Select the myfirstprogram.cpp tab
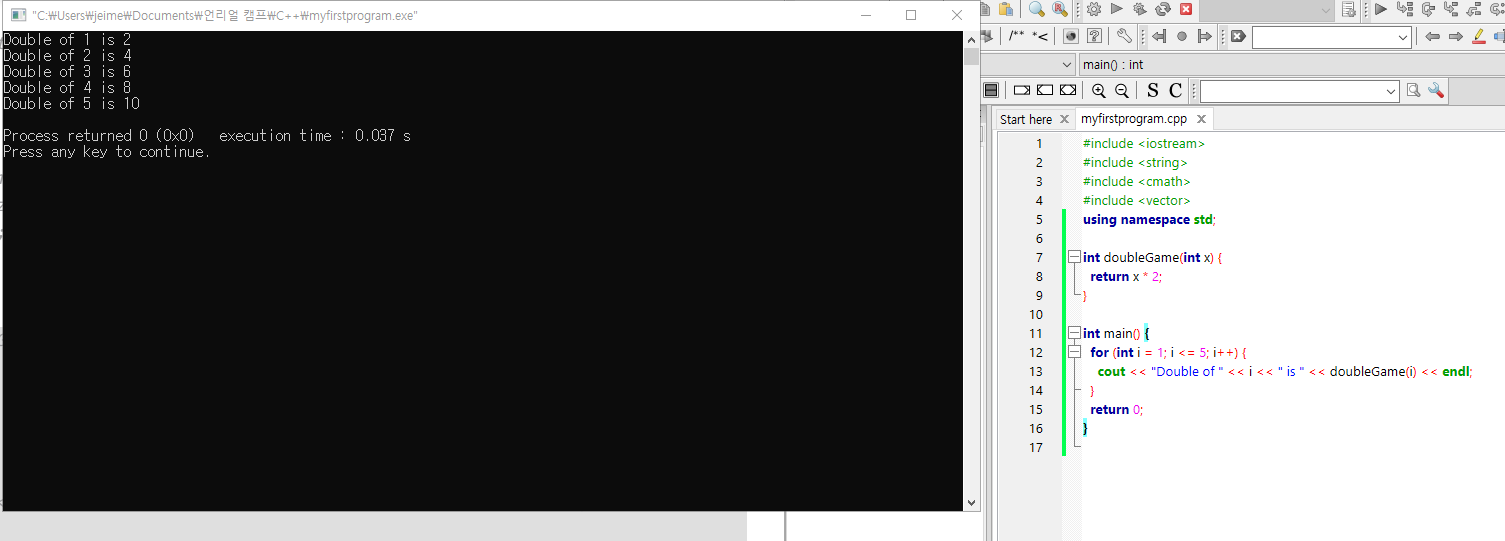1505x541 pixels. [x=1134, y=118]
